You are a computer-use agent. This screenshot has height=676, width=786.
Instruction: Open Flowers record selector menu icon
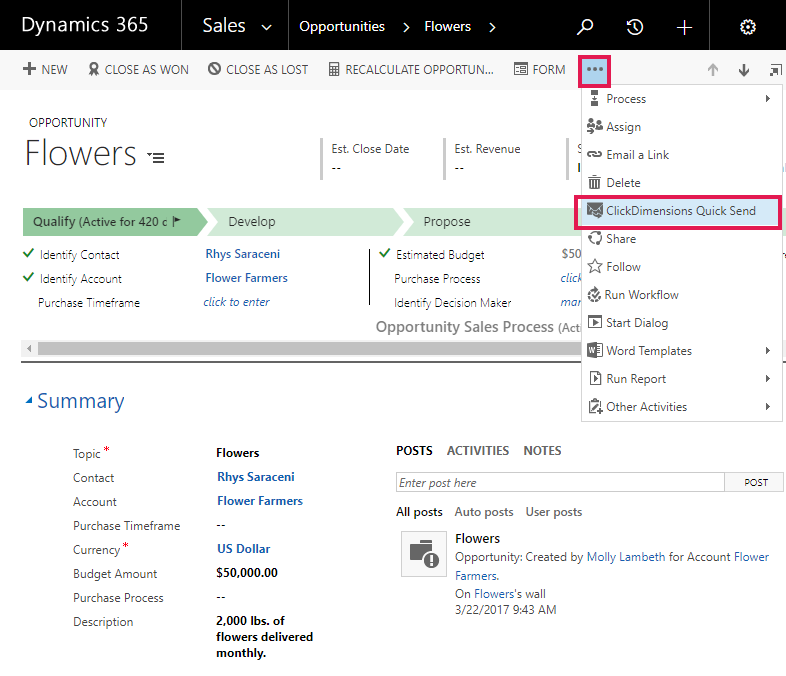point(156,157)
